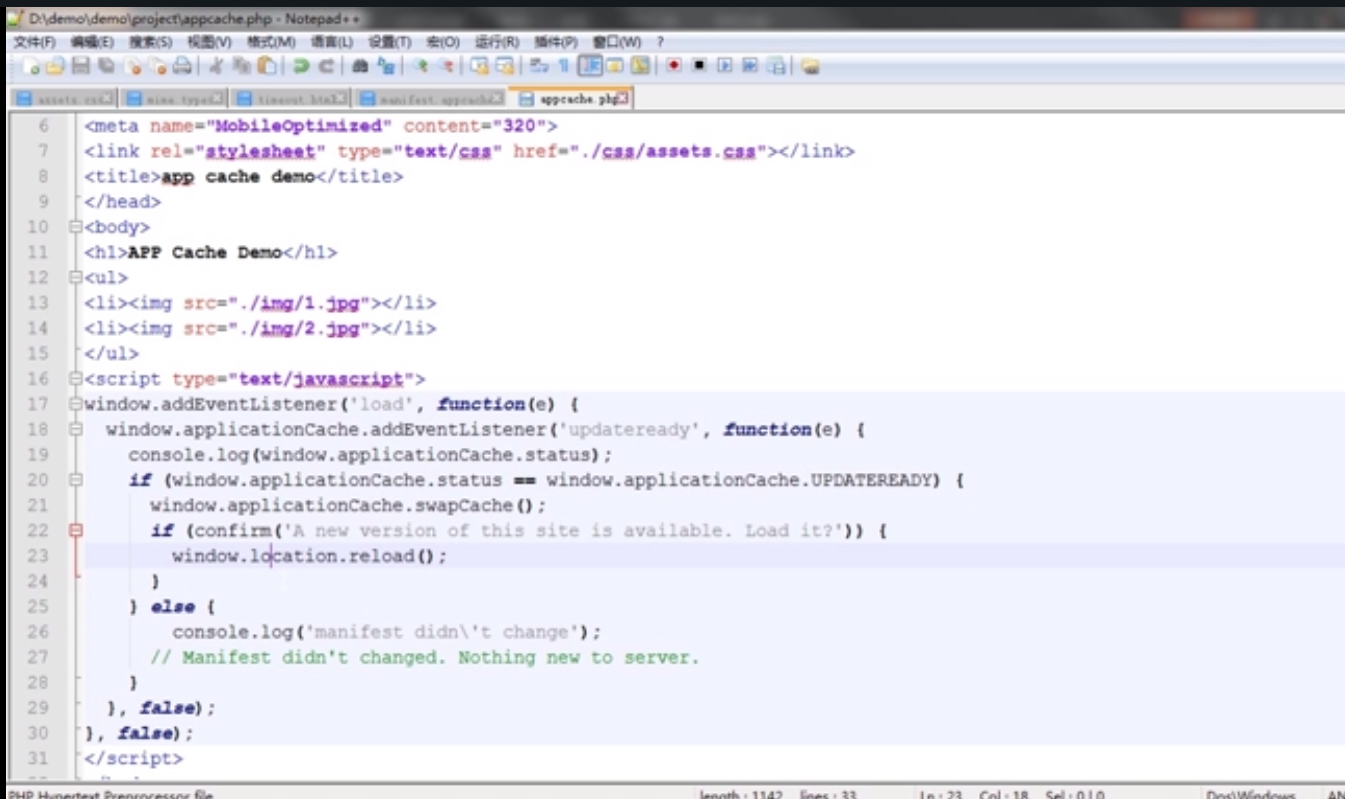
Task: Undo the last edit with green arrow
Action: (x=302, y=66)
